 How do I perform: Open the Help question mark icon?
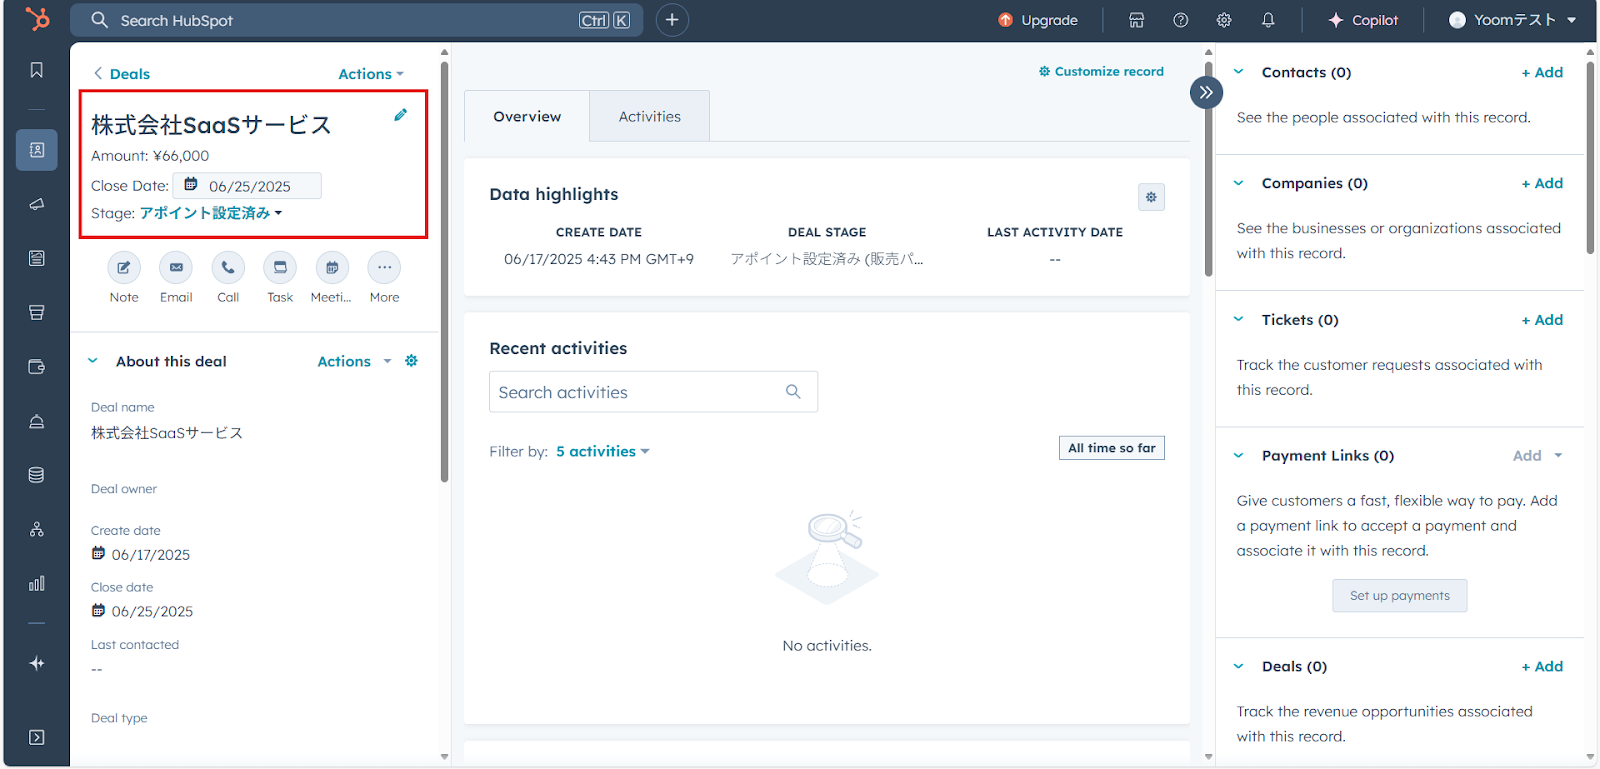(x=1181, y=20)
